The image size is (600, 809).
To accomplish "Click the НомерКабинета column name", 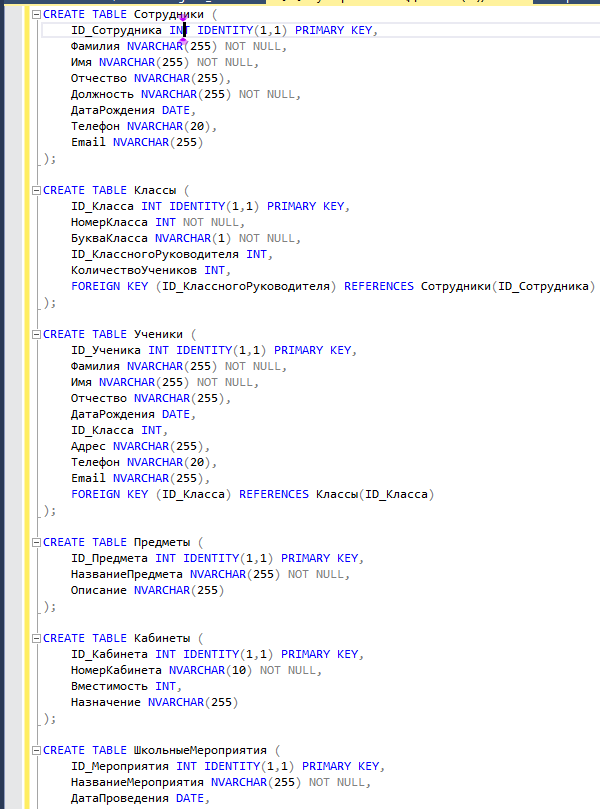I will click(x=116, y=670).
